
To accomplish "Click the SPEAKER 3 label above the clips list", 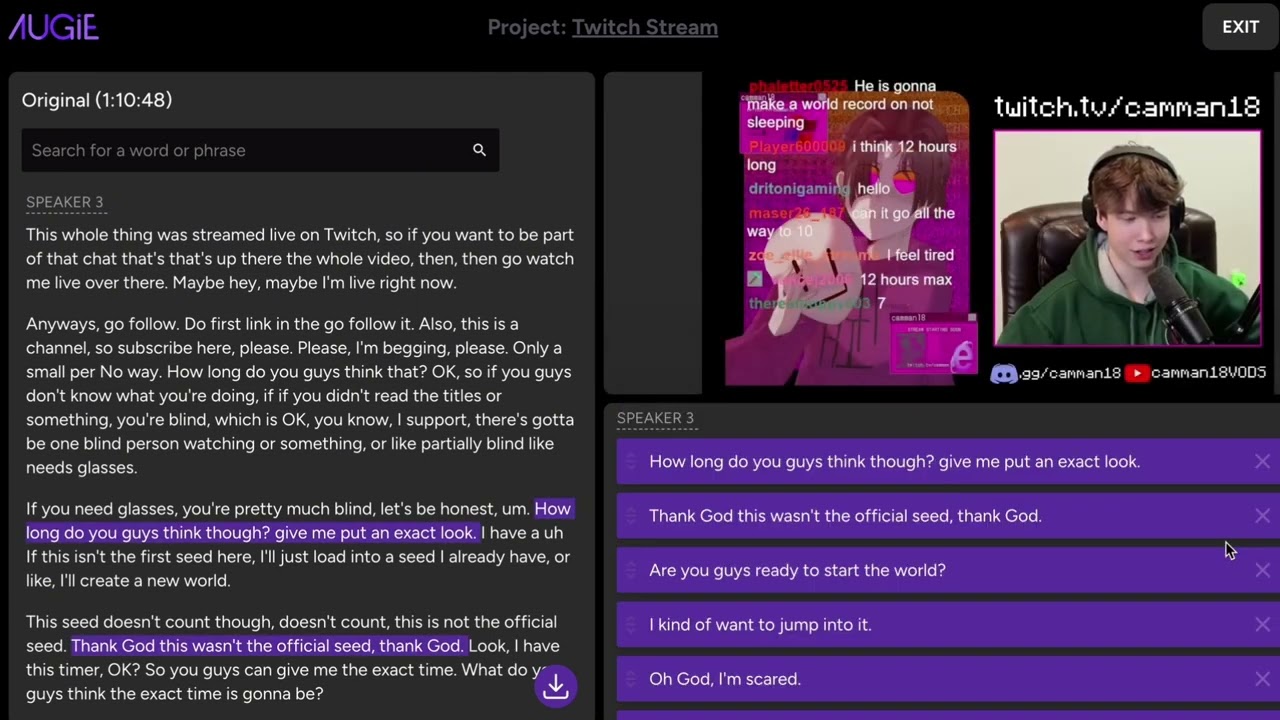I will [655, 418].
